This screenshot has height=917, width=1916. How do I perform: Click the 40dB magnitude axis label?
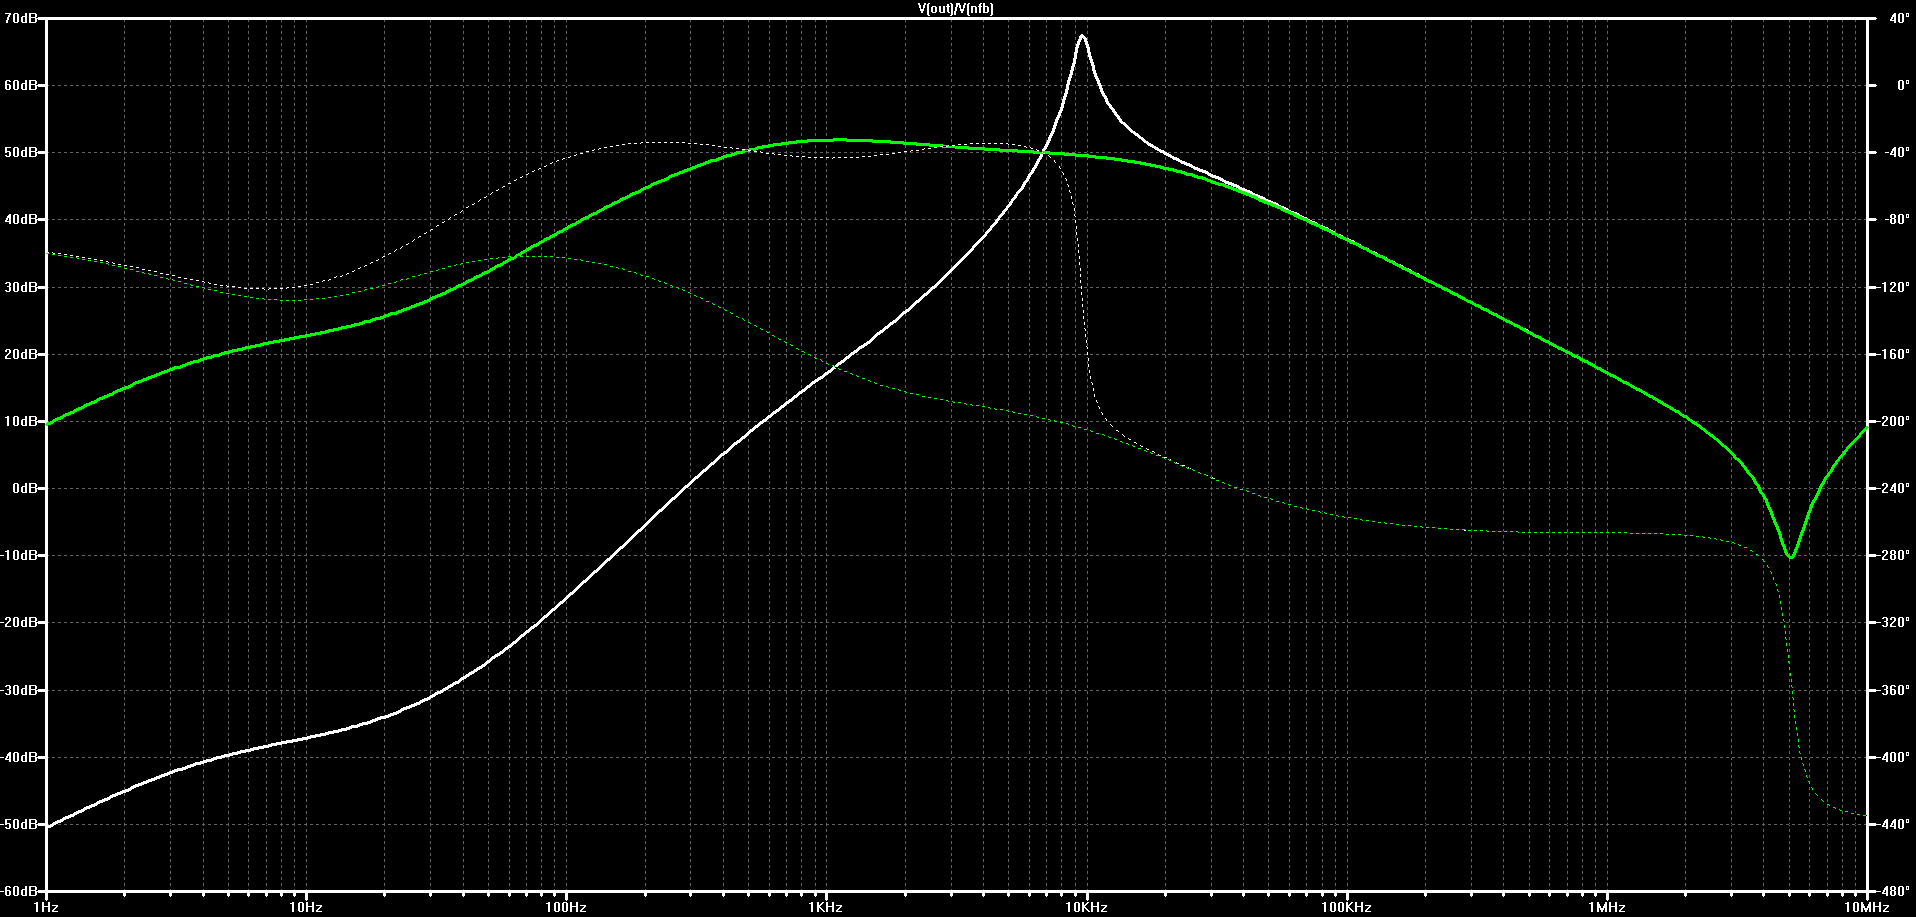point(20,219)
